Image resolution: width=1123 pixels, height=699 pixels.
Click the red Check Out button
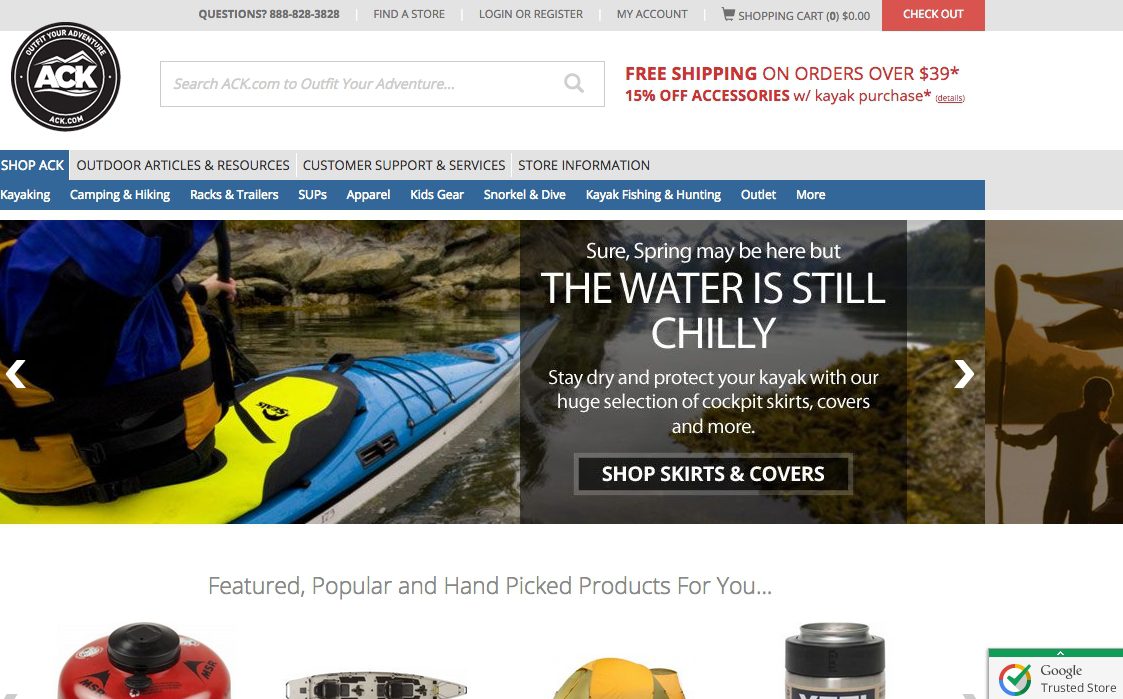(x=933, y=15)
